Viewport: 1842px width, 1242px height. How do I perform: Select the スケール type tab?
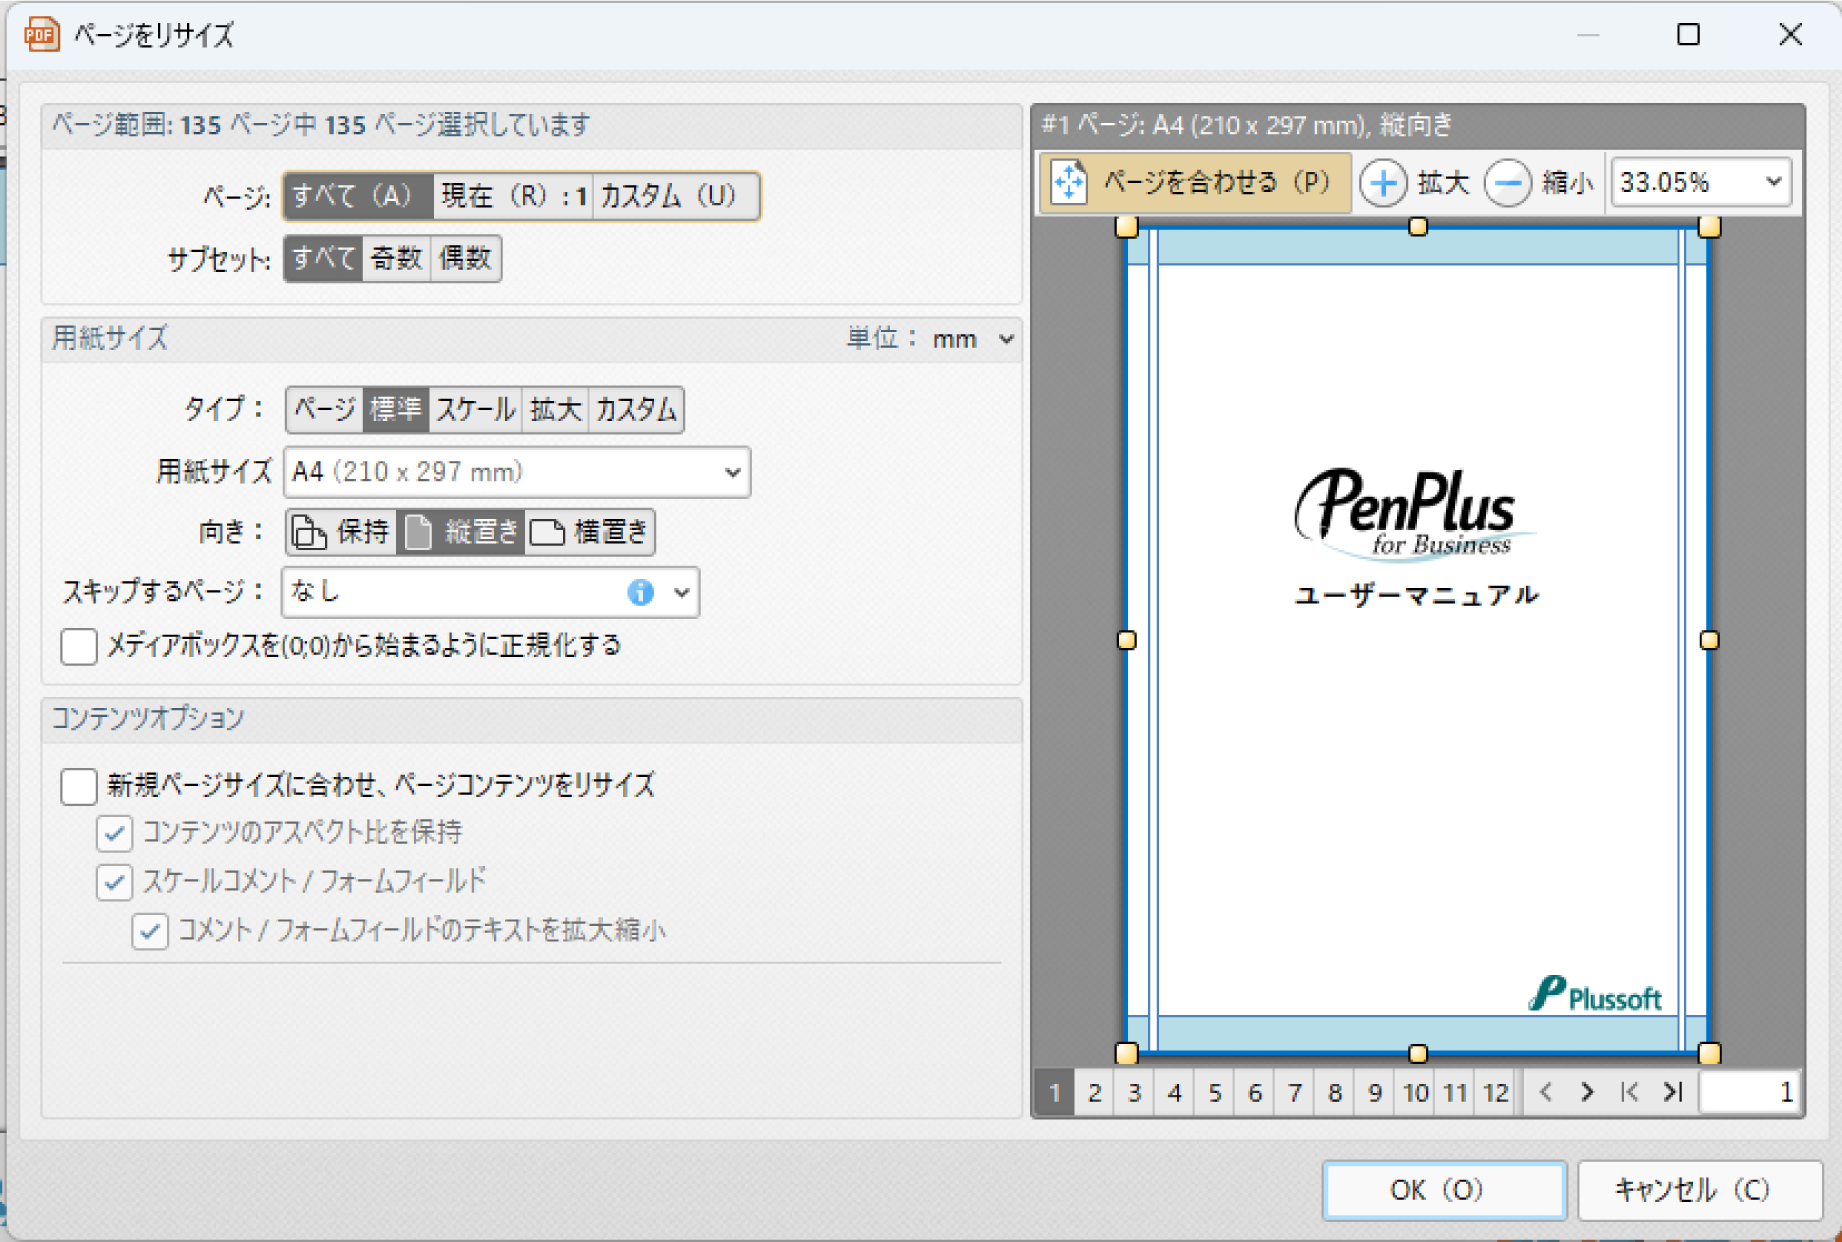pos(475,410)
